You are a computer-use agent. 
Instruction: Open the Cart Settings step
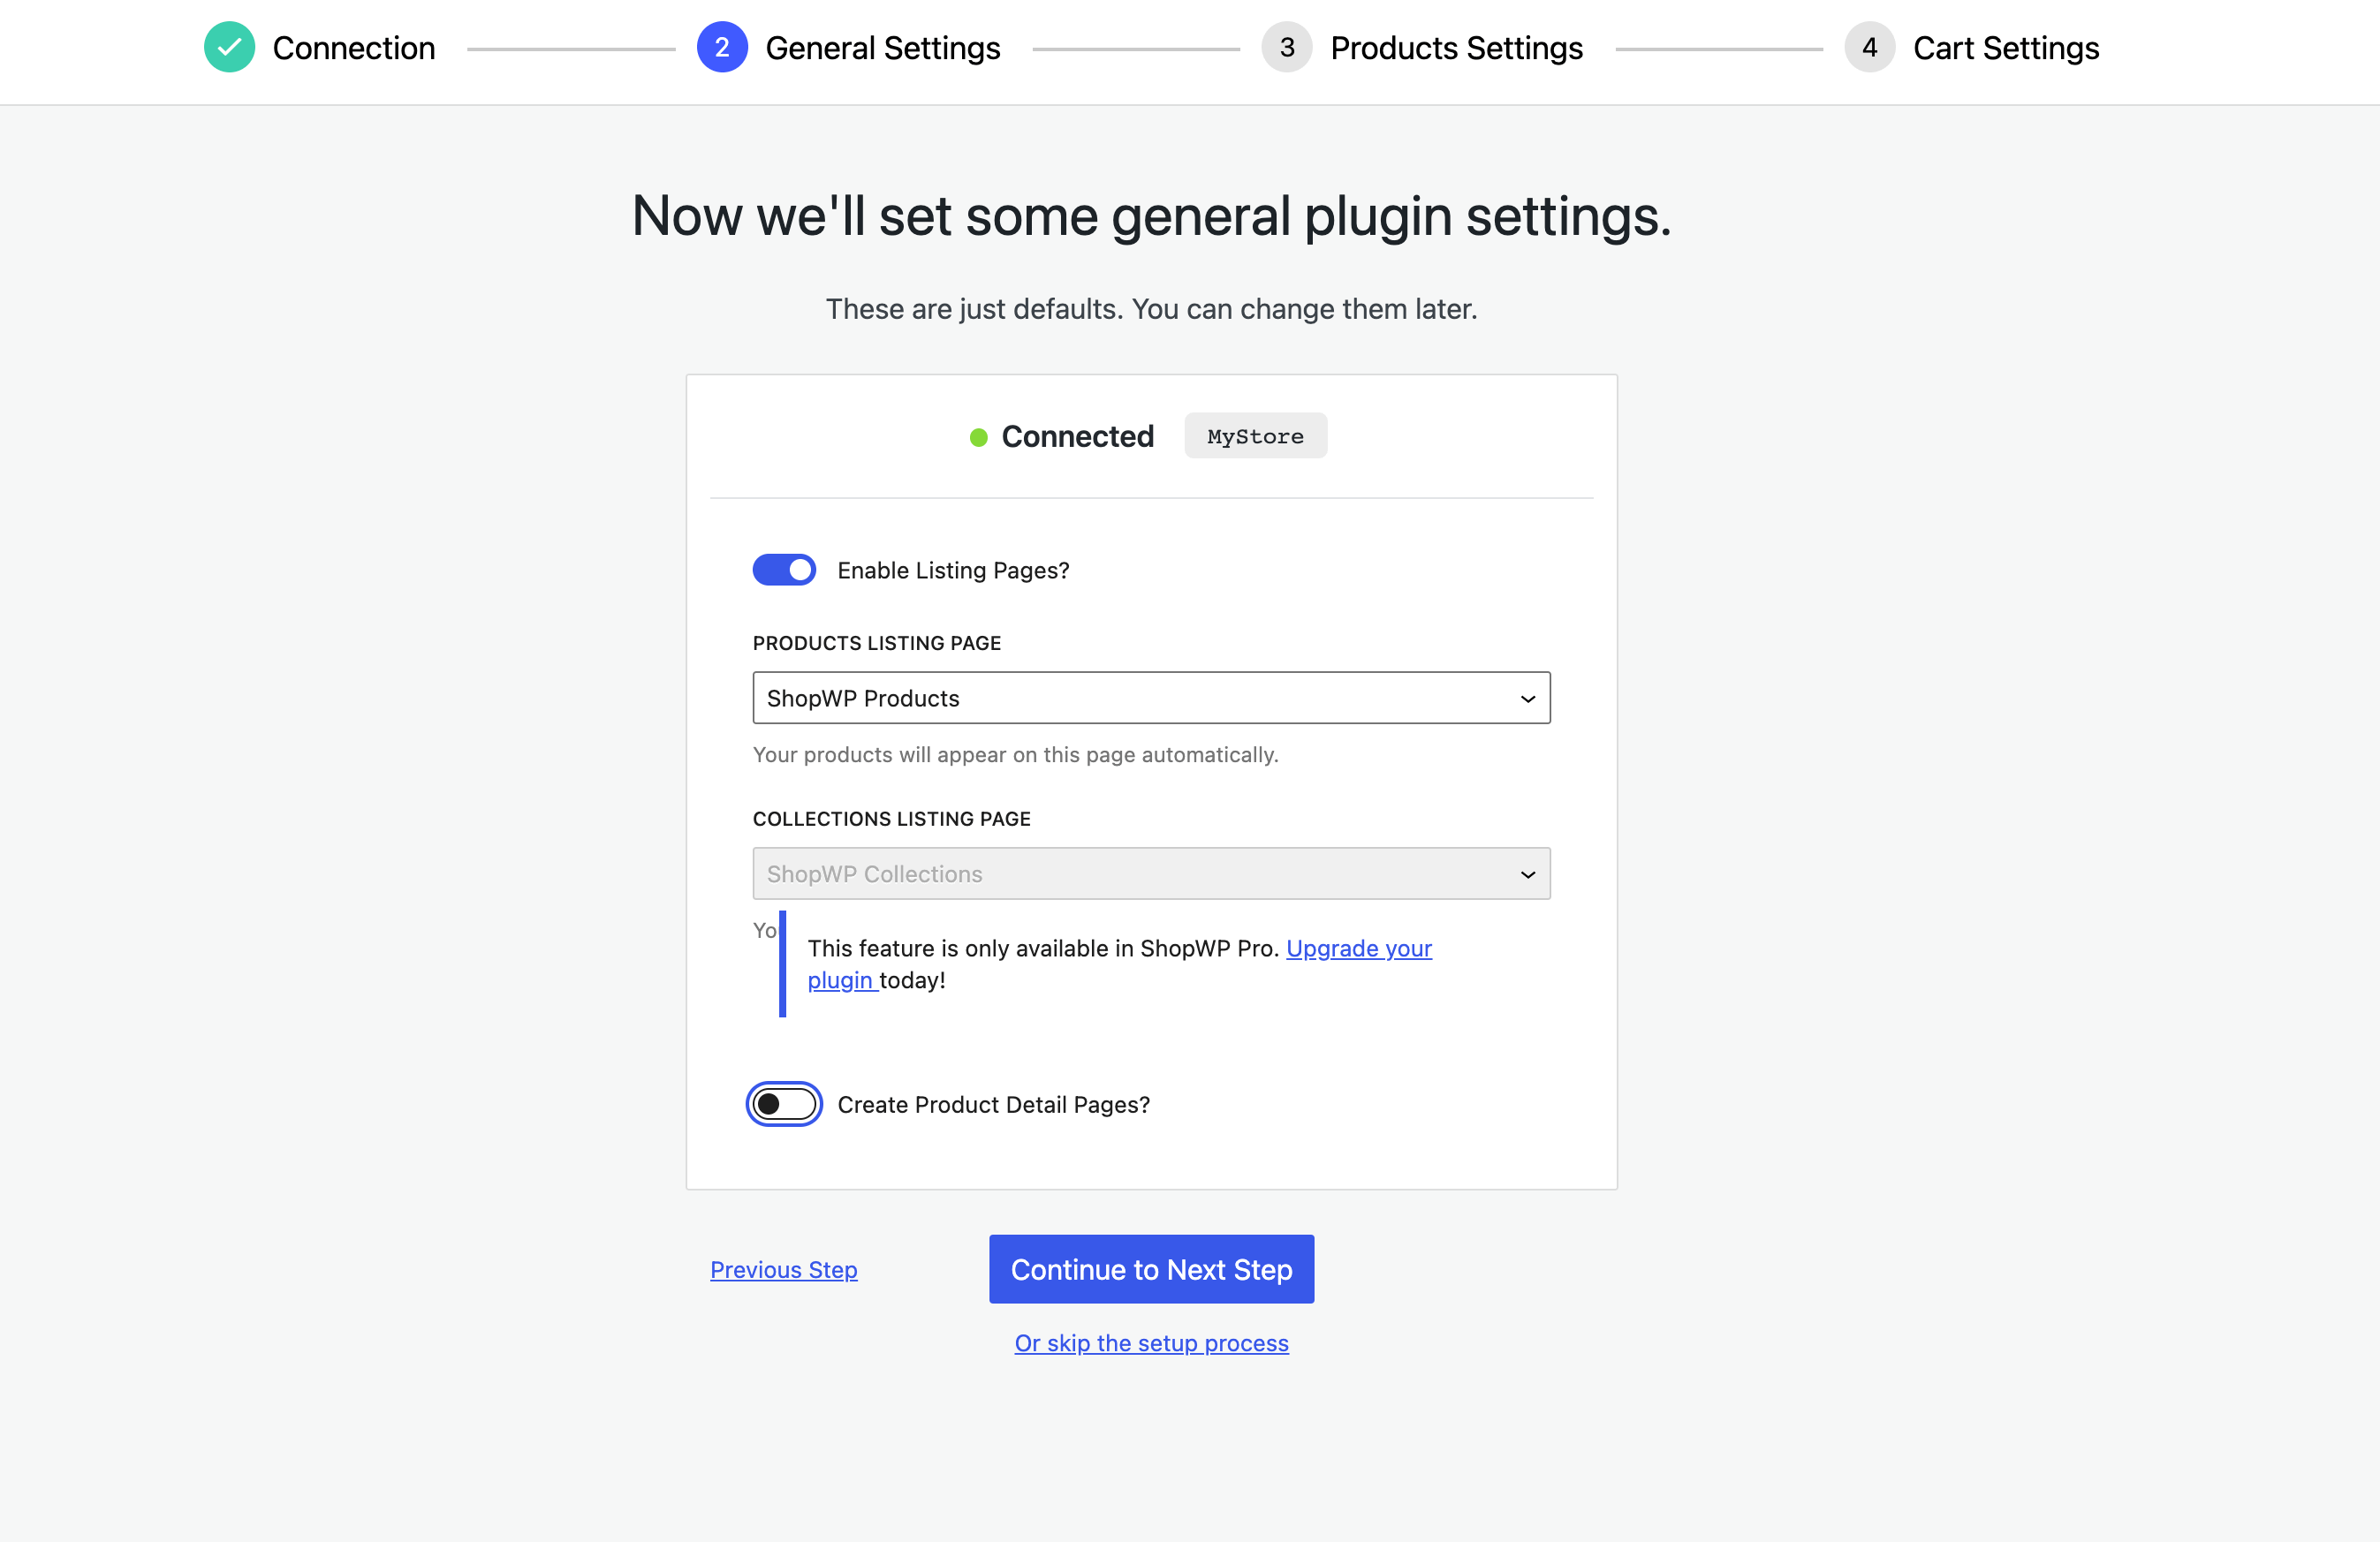tap(2005, 48)
